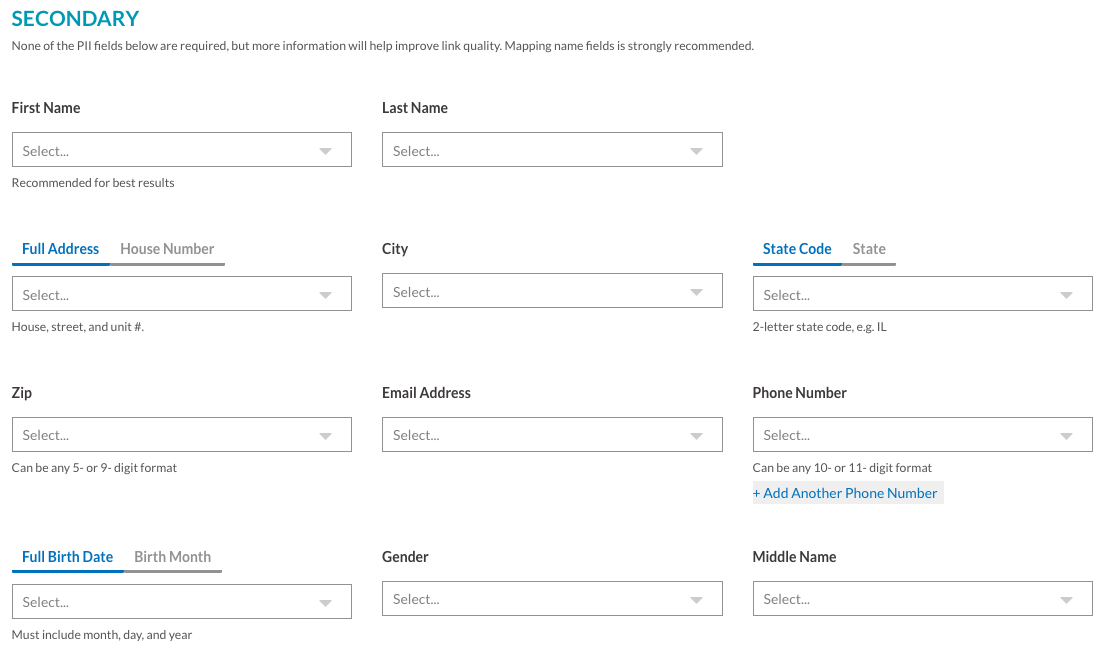Click the Zip field label
The width and height of the screenshot is (1106, 664).
[x=21, y=393]
